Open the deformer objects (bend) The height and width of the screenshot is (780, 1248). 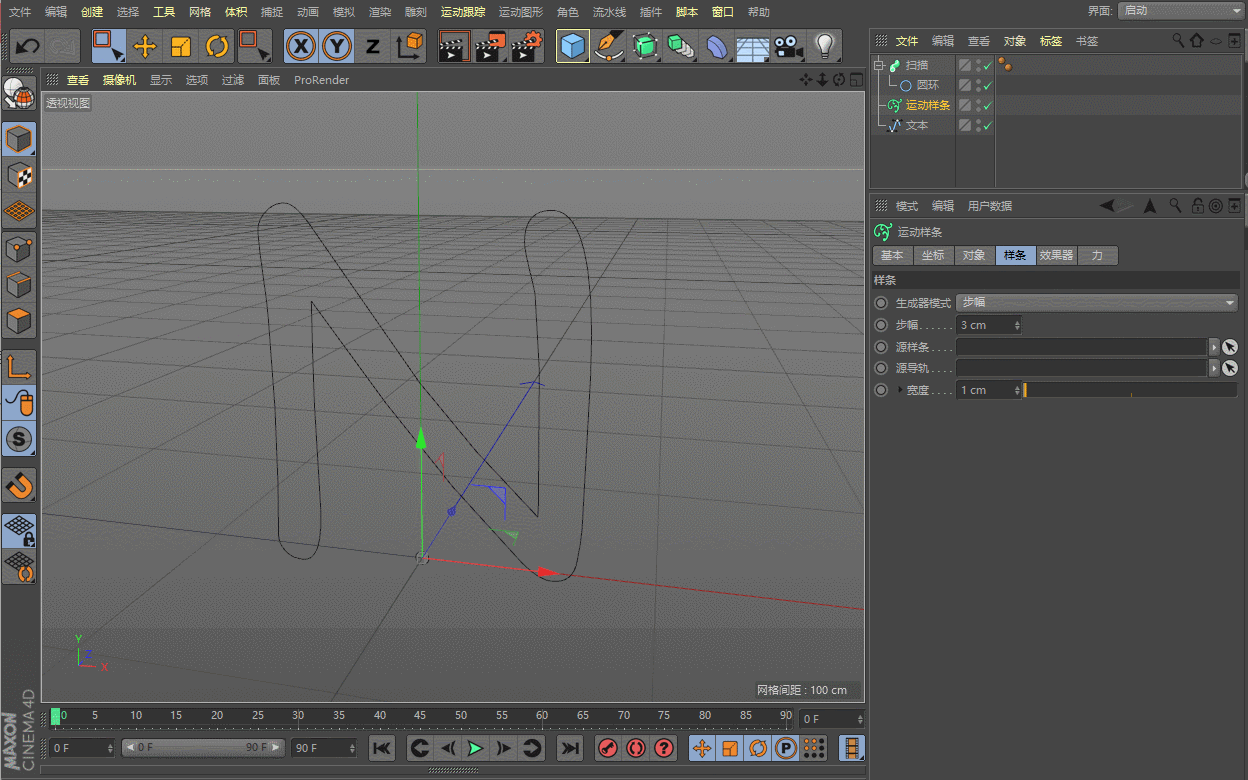717,46
